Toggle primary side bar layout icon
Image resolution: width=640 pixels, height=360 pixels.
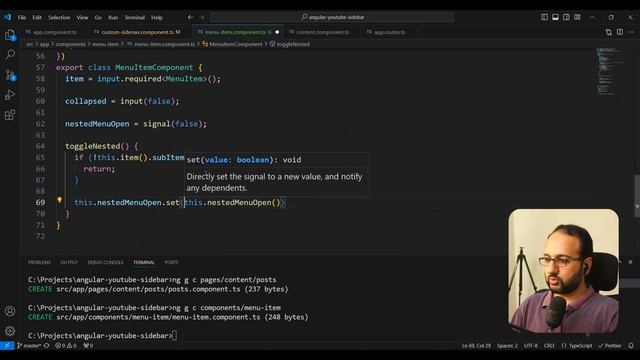544,17
